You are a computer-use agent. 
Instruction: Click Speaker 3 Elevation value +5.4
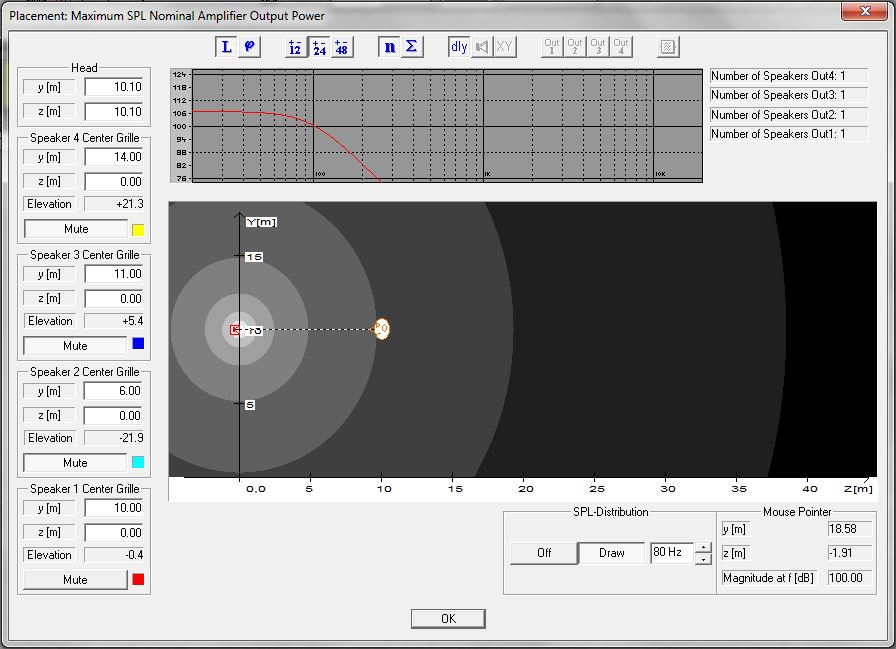click(114, 321)
